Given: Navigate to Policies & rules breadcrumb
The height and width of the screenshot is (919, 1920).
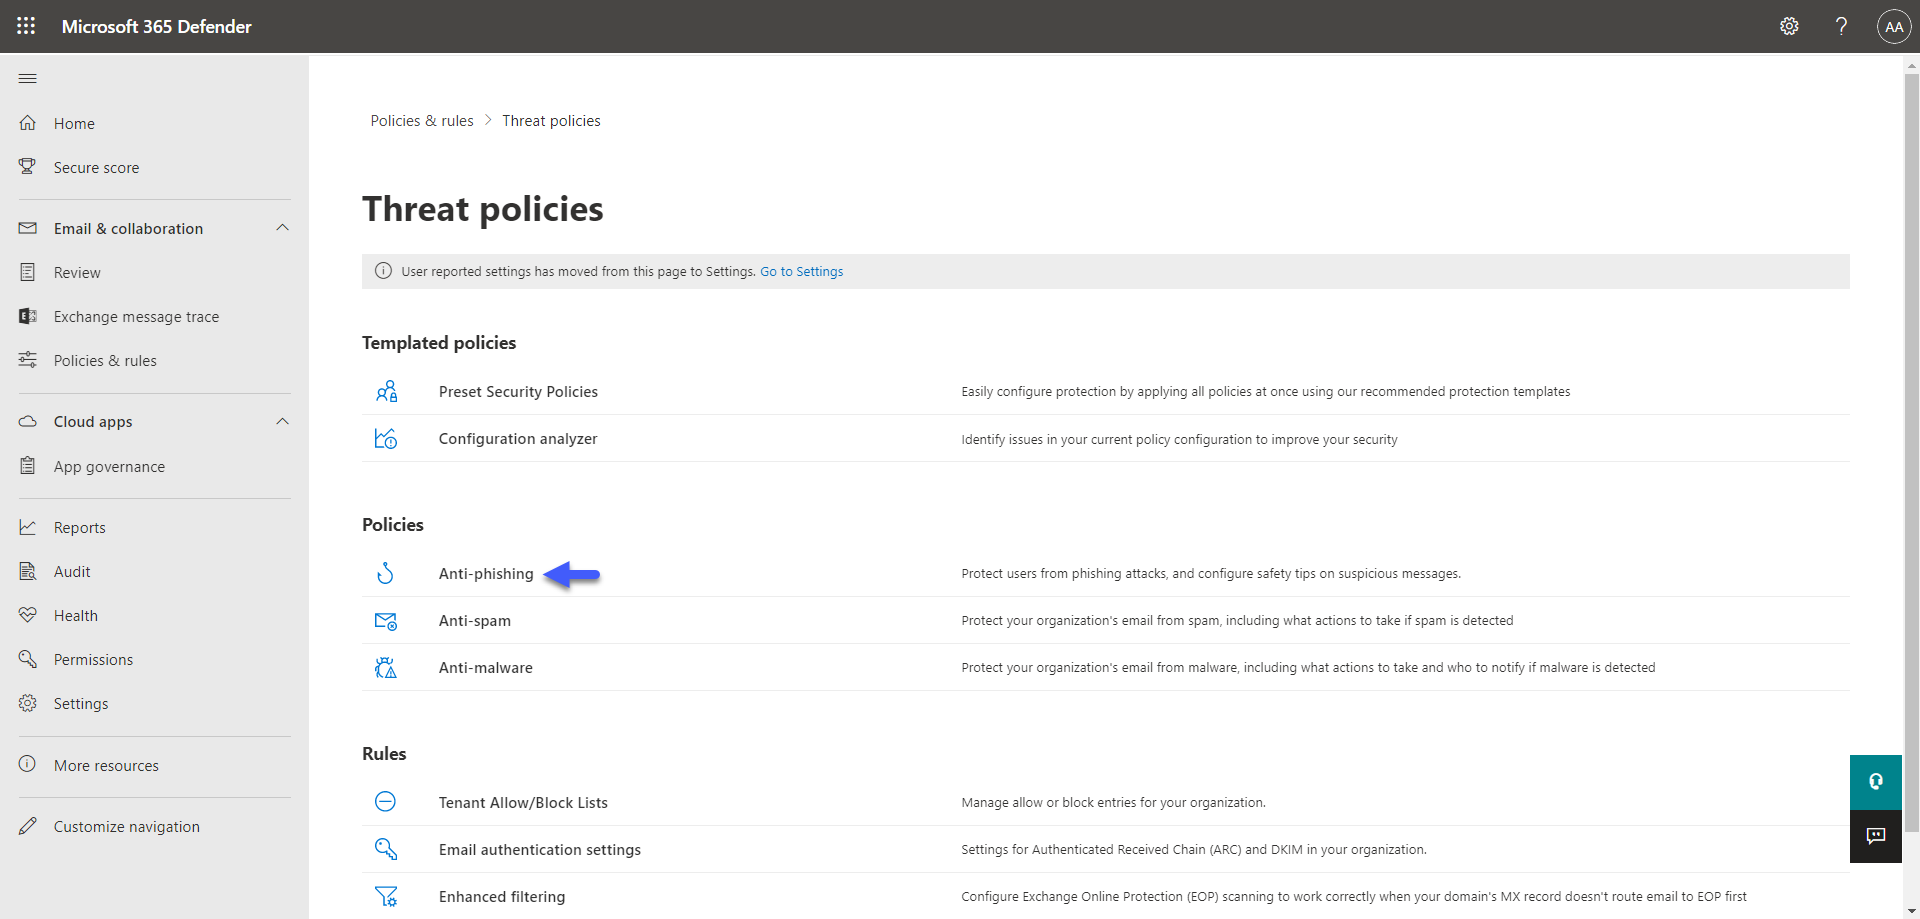Looking at the screenshot, I should click(x=422, y=121).
